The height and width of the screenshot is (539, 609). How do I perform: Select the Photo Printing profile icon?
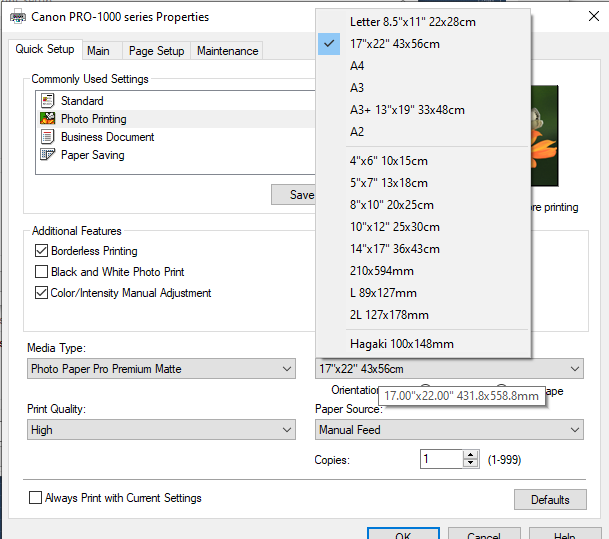(x=47, y=119)
